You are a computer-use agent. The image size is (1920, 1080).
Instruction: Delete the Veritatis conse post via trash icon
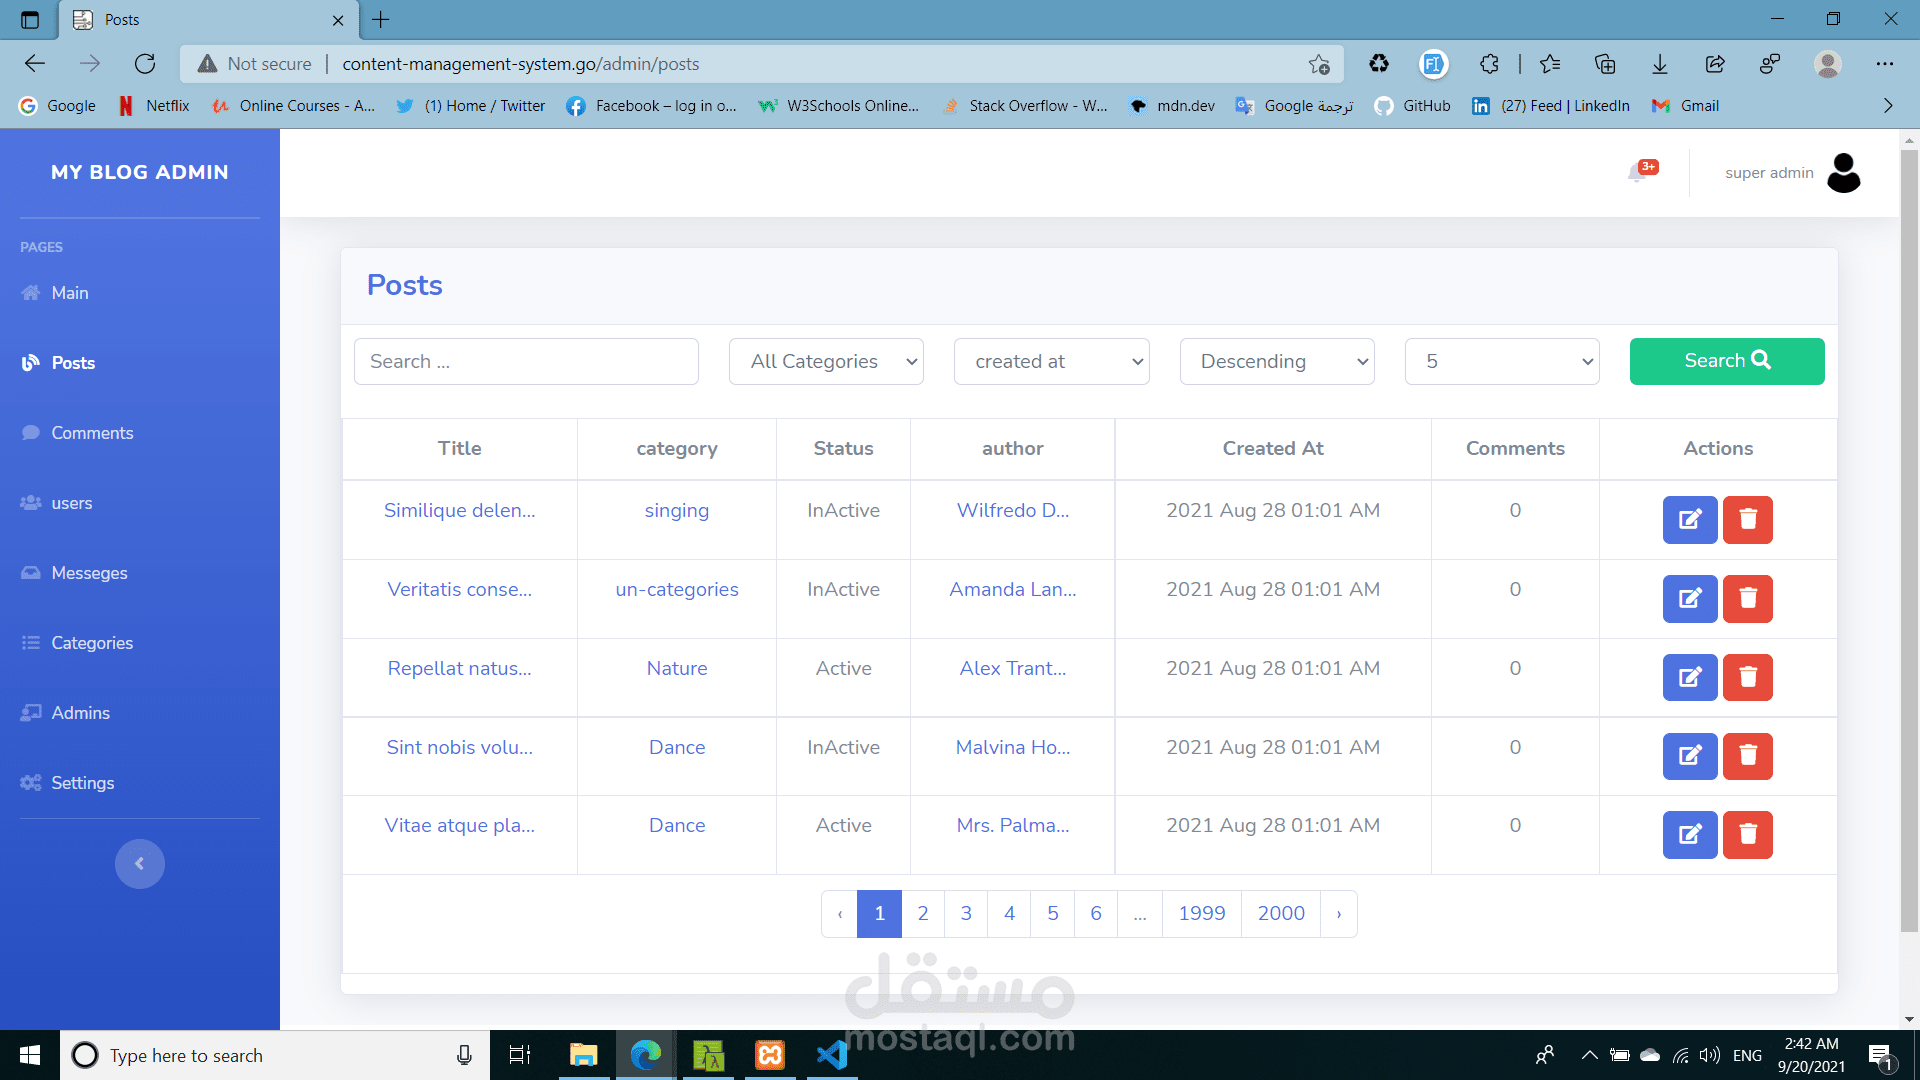click(1747, 598)
